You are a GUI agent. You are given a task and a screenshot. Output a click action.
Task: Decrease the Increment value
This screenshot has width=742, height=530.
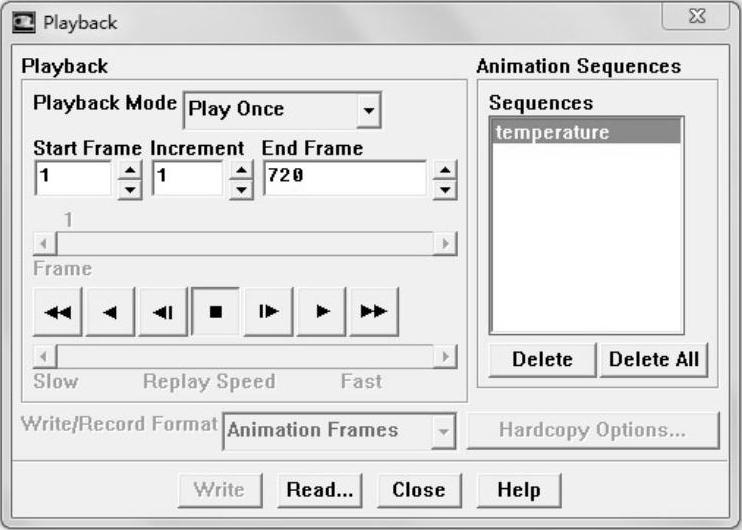click(x=241, y=188)
